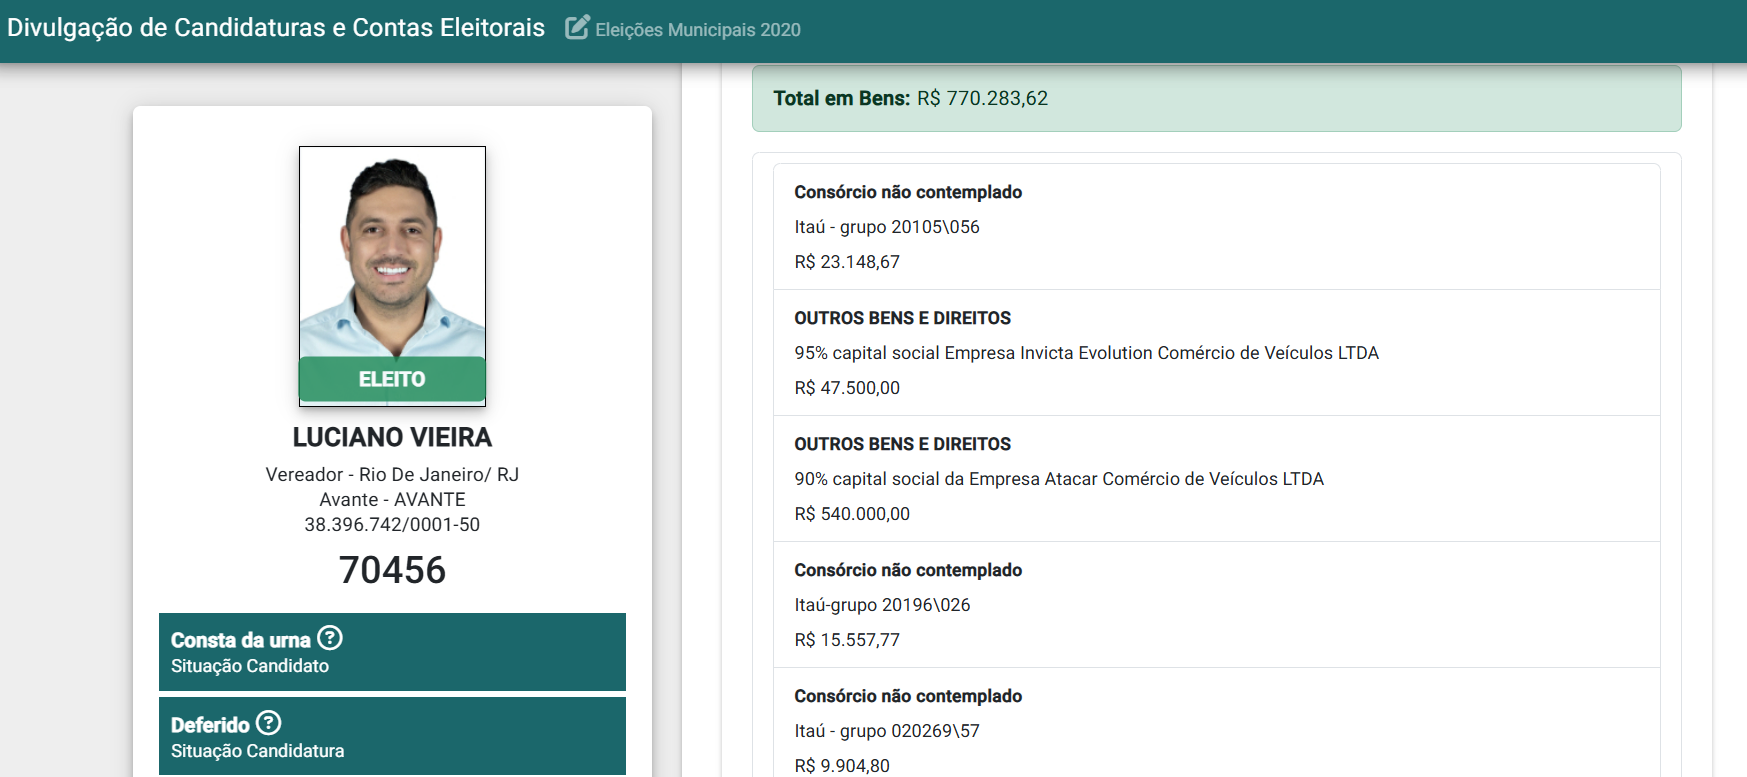Click 90% capital social Atacar Comércio entry
Screen dimensions: 1747x777
point(1059,479)
